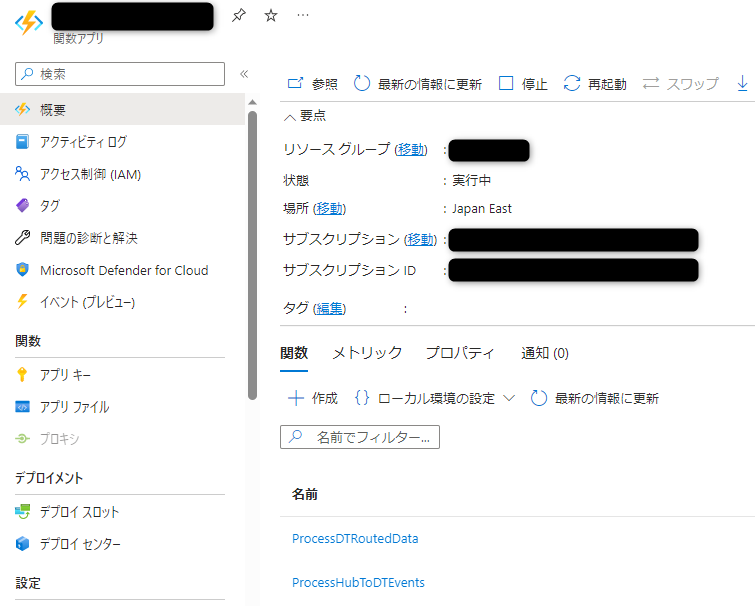This screenshot has height=606, width=755.
Task: Click the sidebar scrollbar up arrow
Action: coord(252,102)
